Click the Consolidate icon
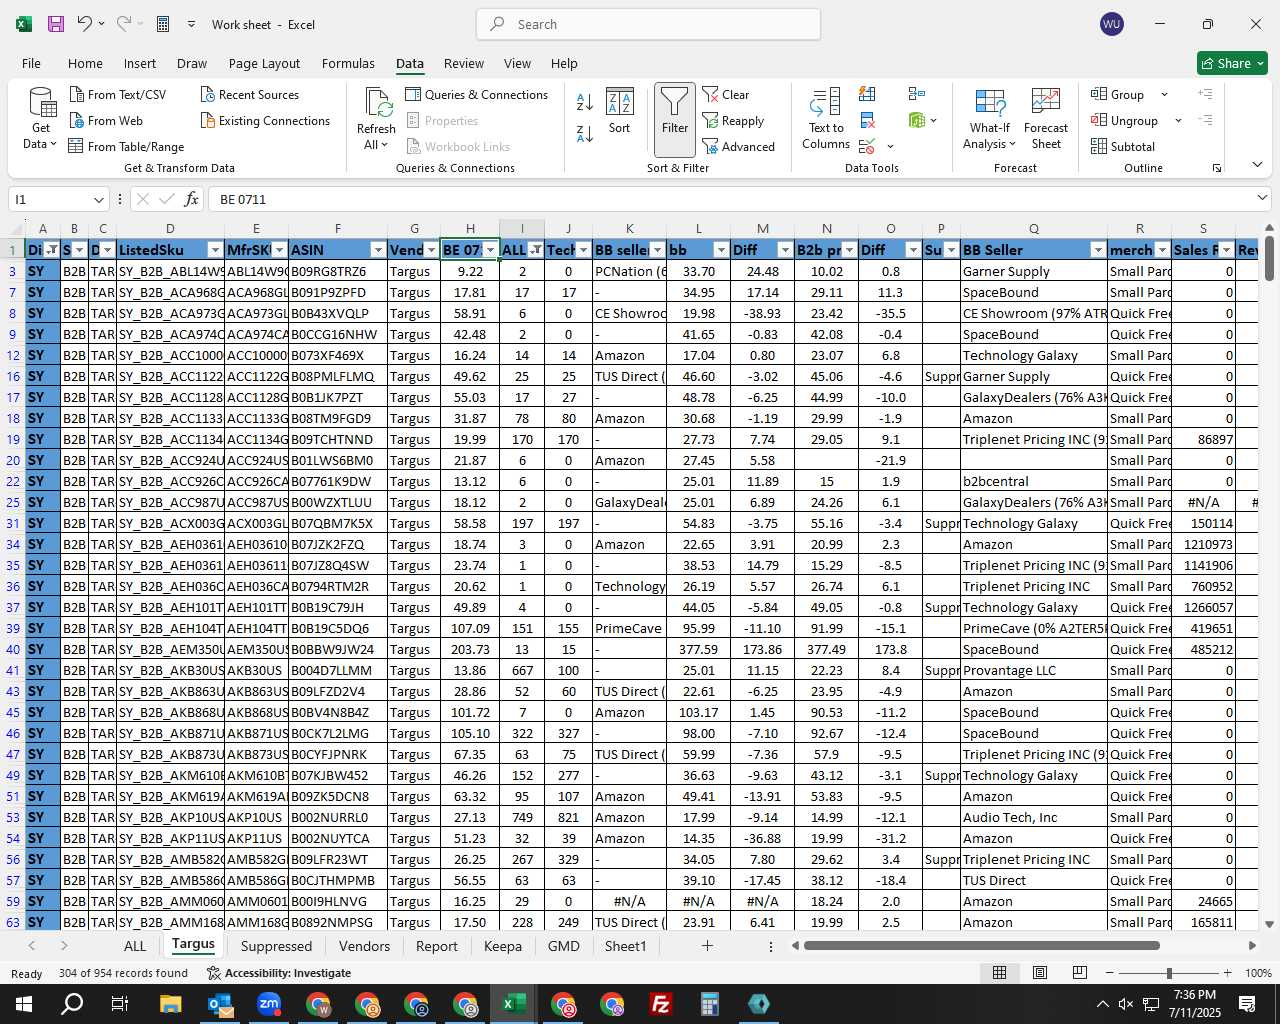This screenshot has height=1024, width=1280. click(916, 94)
